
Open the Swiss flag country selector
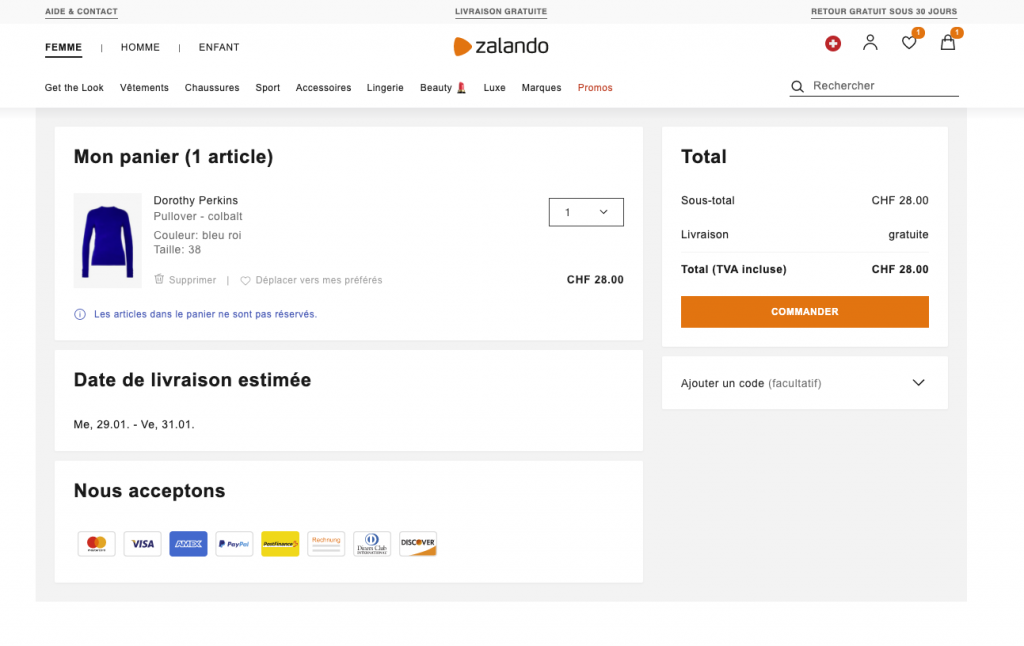click(833, 44)
